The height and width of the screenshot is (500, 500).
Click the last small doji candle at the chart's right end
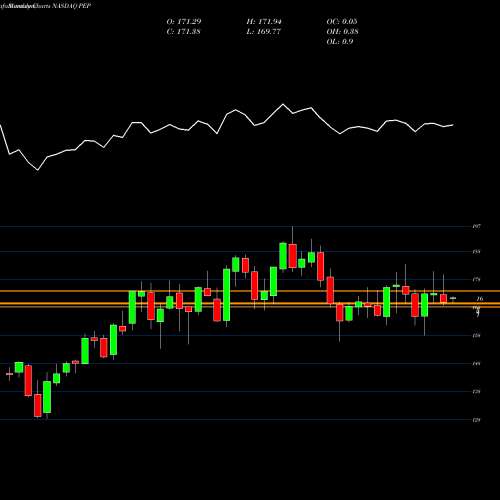pos(453,298)
